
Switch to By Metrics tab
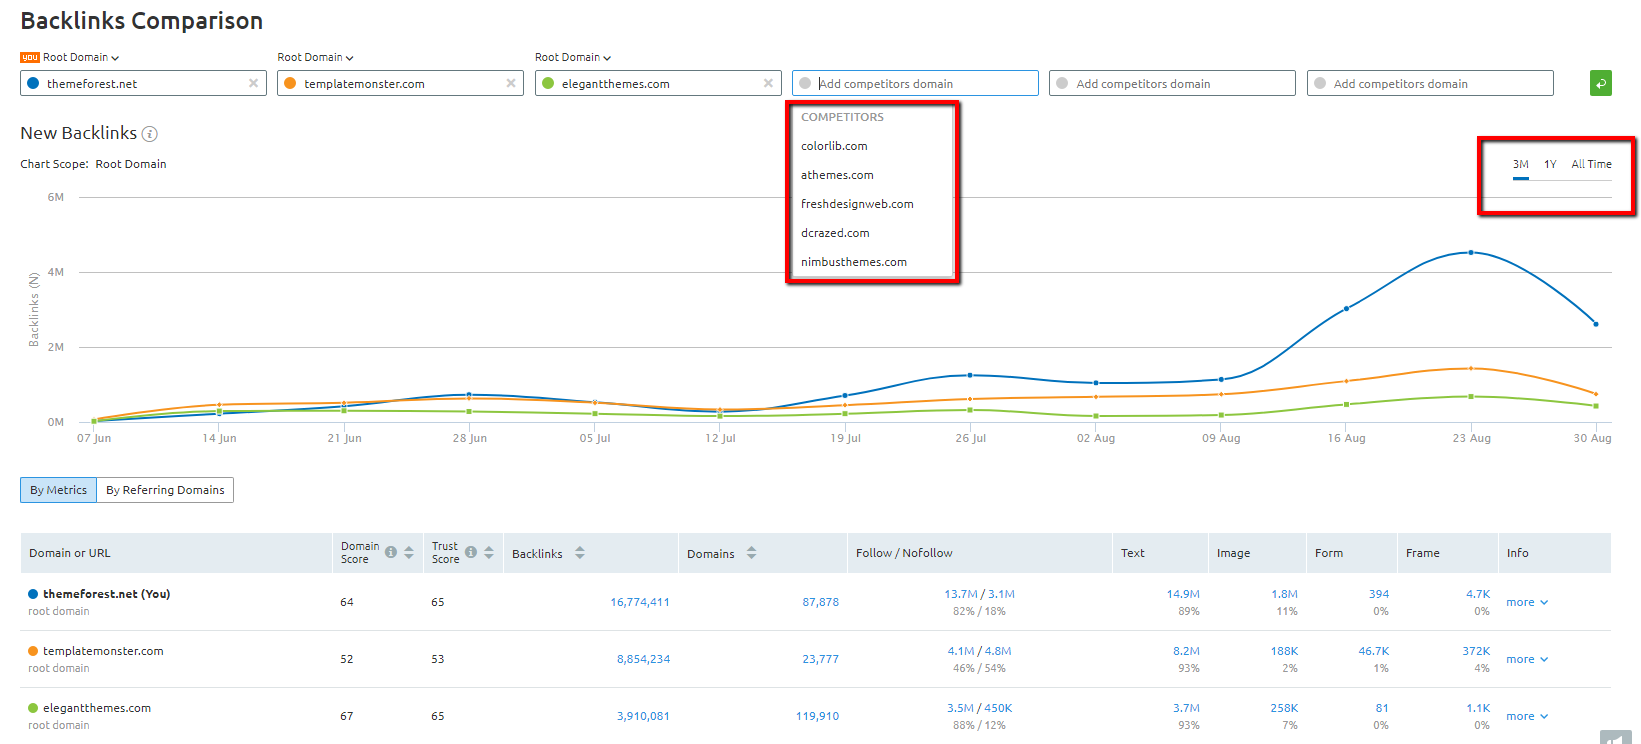58,490
